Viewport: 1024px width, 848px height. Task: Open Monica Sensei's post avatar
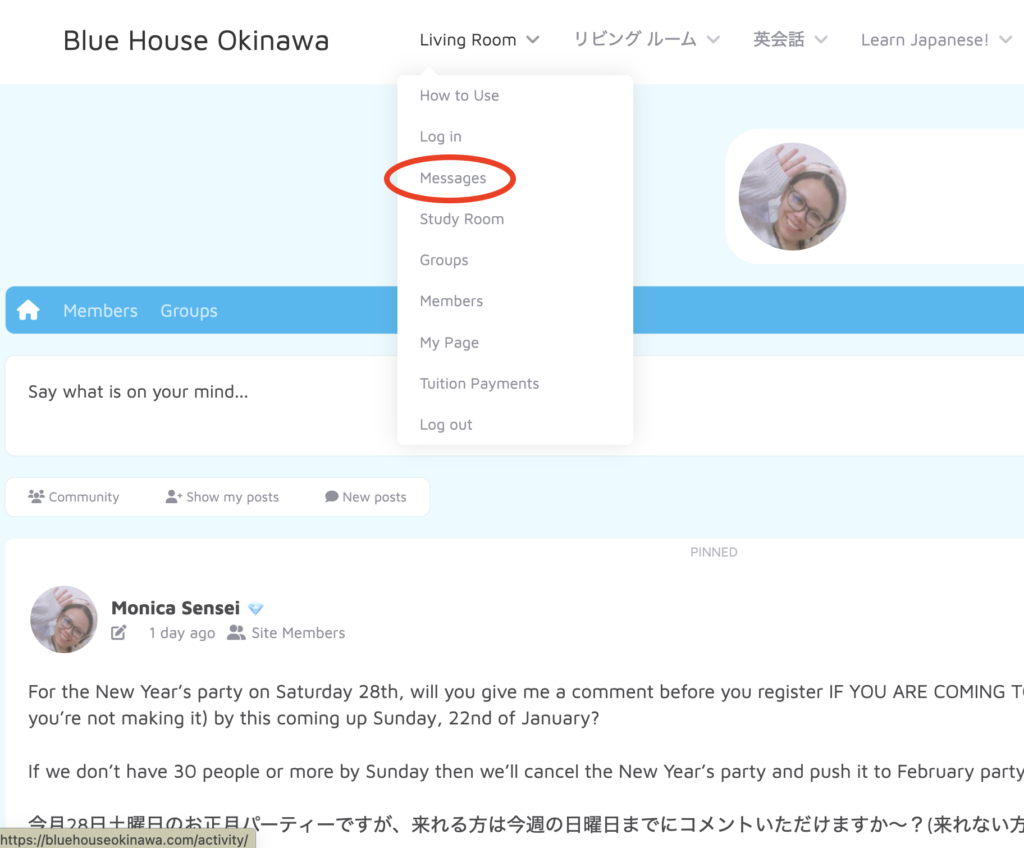pos(64,619)
